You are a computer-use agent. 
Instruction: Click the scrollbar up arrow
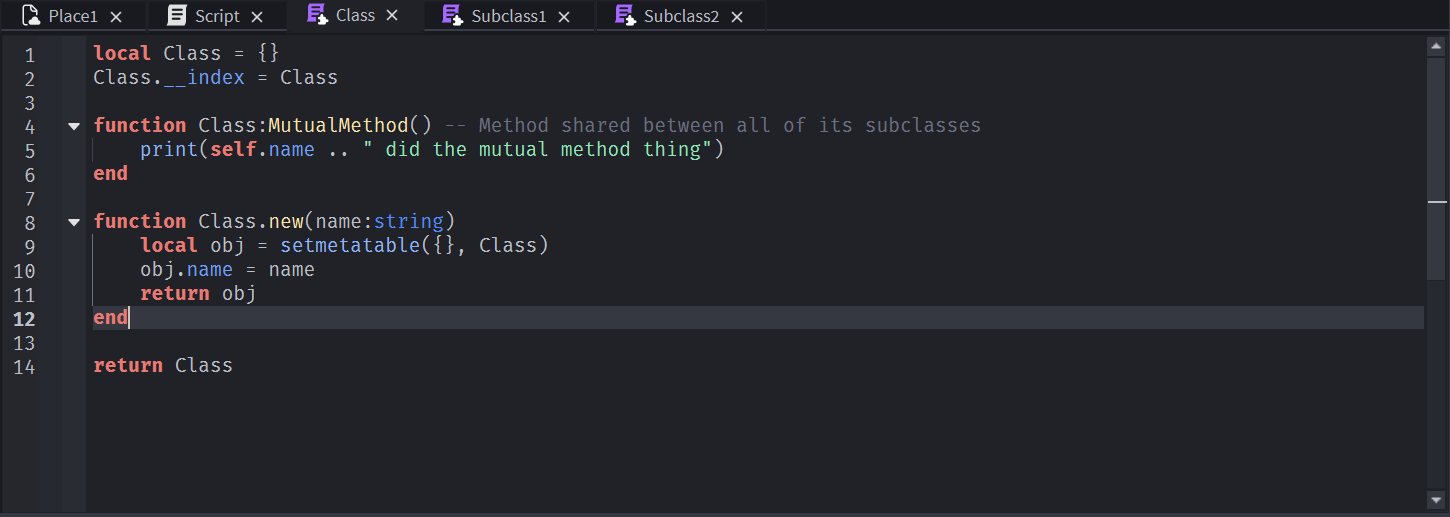coord(1437,46)
